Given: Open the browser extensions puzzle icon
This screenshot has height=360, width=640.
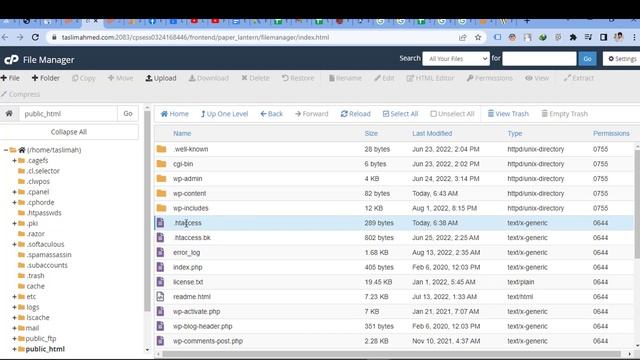Looking at the screenshot, I should 573,37.
